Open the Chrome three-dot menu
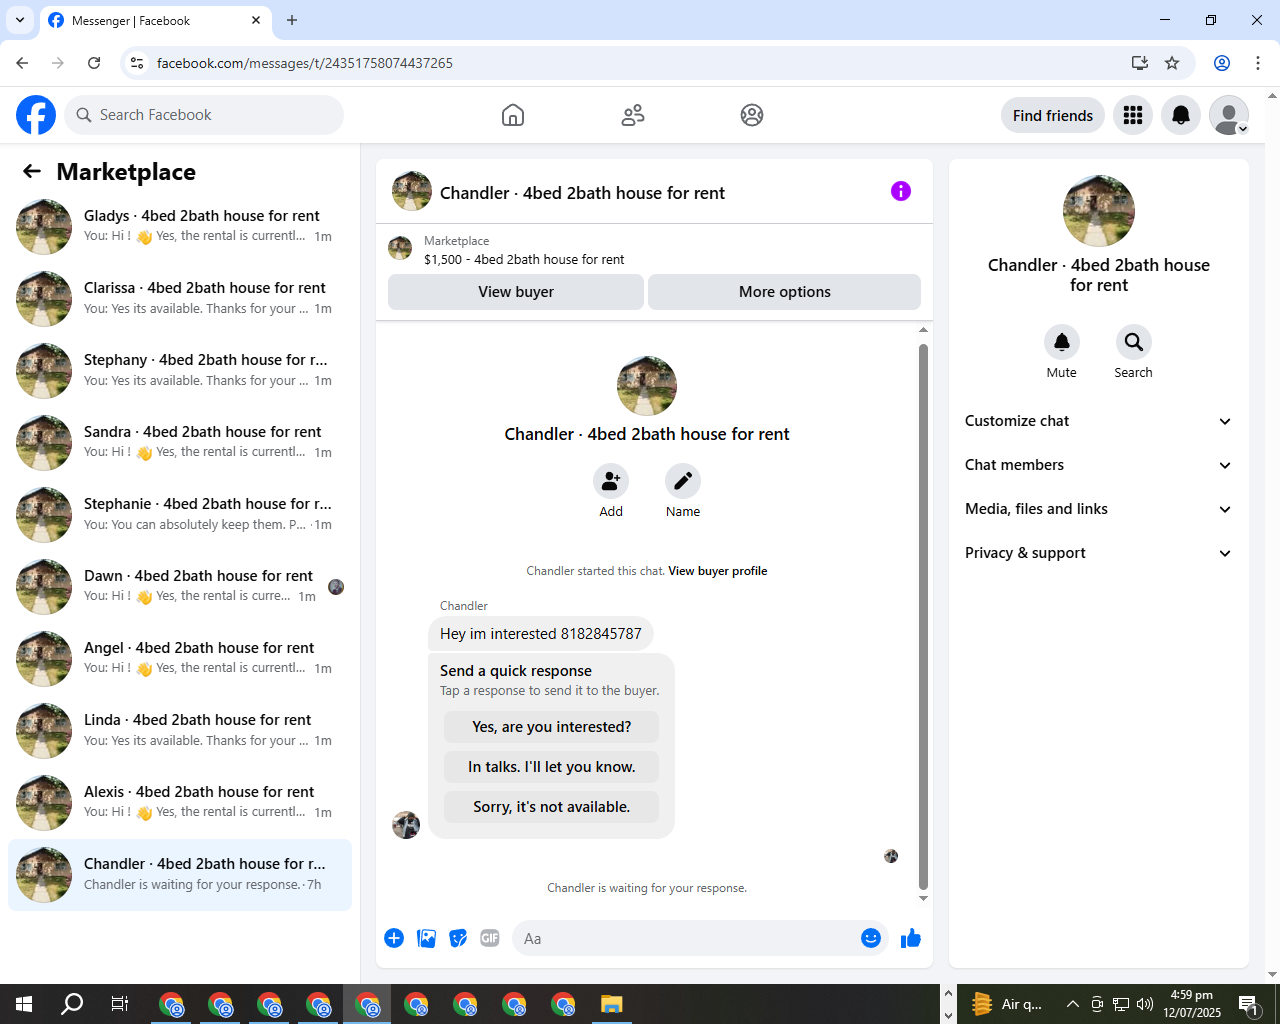The width and height of the screenshot is (1280, 1024). 1258,63
